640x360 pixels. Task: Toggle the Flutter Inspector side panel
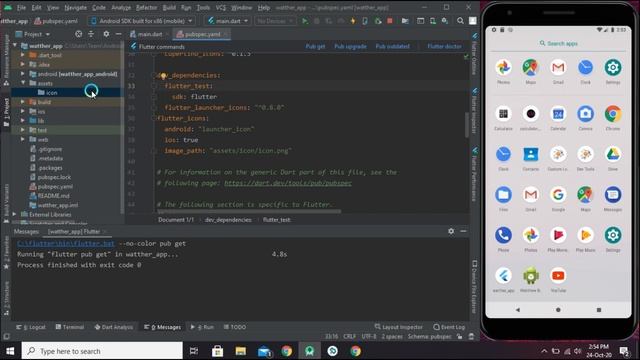[474, 110]
